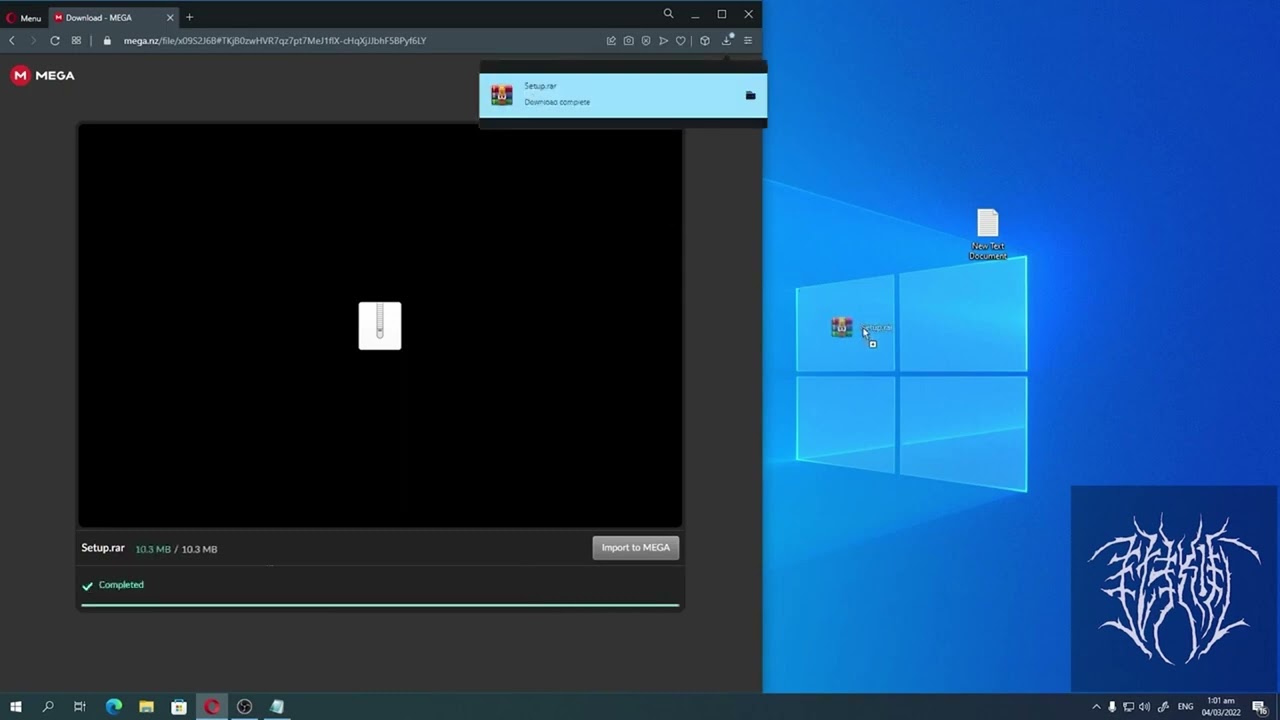Viewport: 1280px width, 720px height.
Task: Click the download progress bar
Action: [x=380, y=605]
